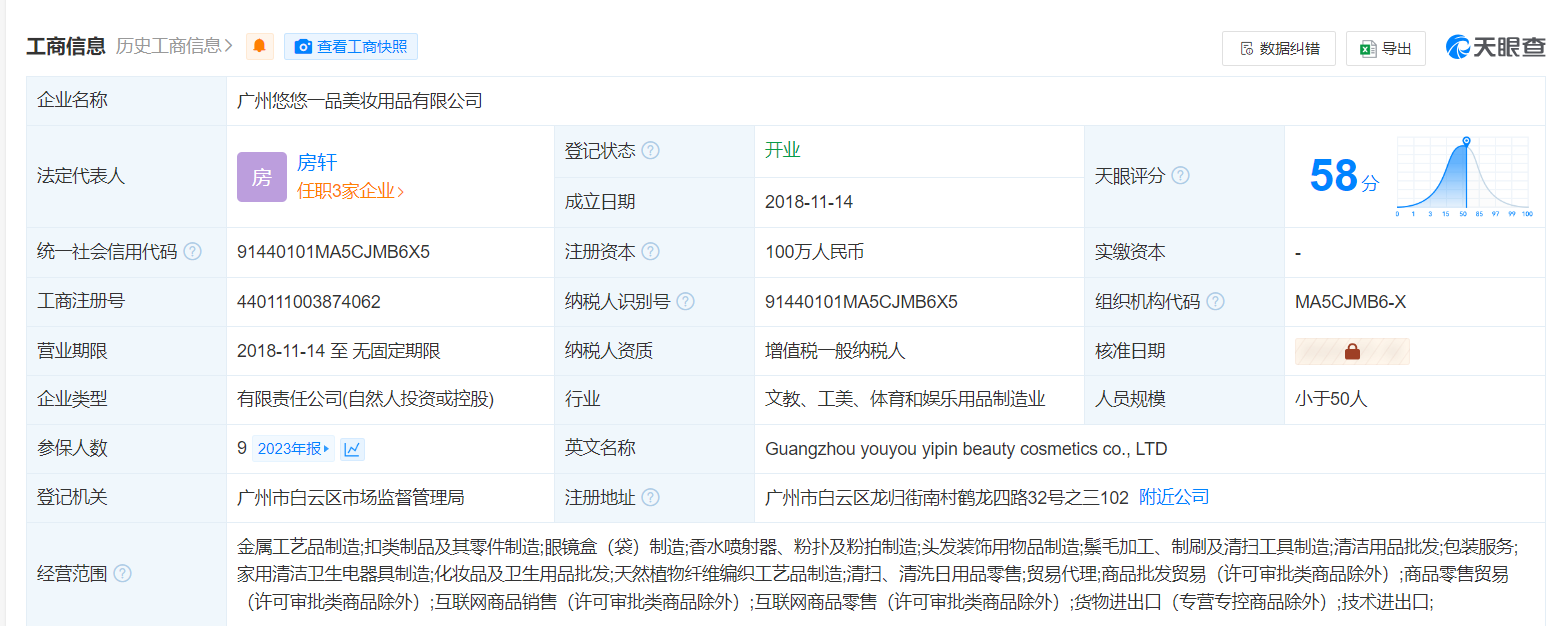1559x626 pixels.
Task: Click address 广州市白云区龙归街南村鹤龙四路32号之三102
Action: click(947, 497)
